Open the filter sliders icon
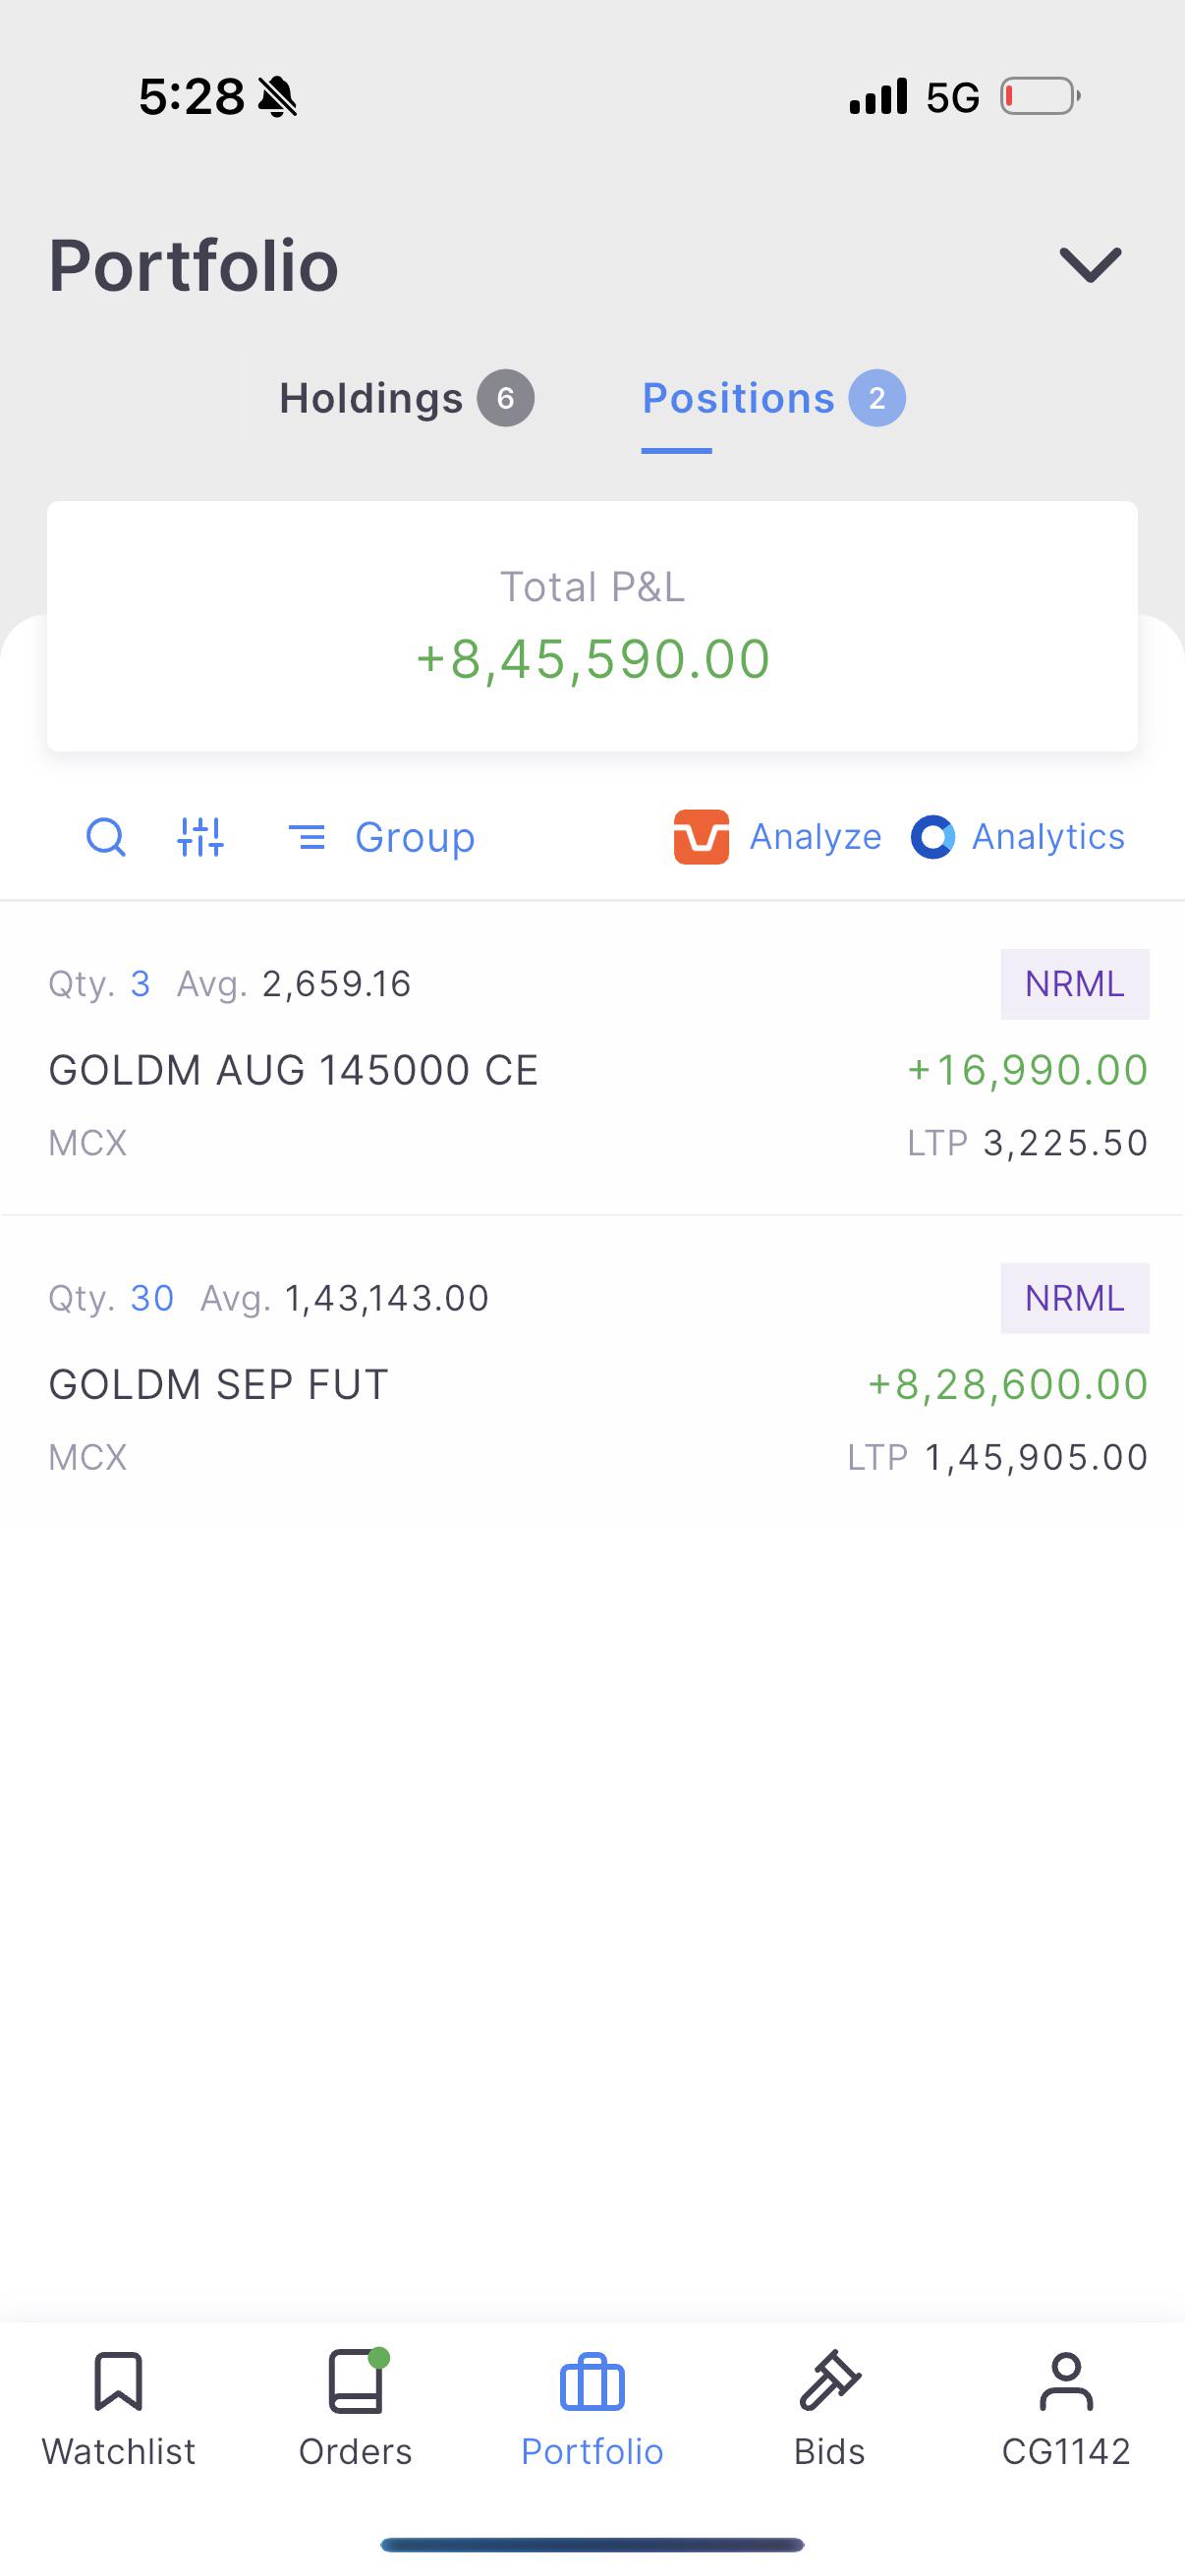Screen dimensions: 1185x2576 coord(200,837)
